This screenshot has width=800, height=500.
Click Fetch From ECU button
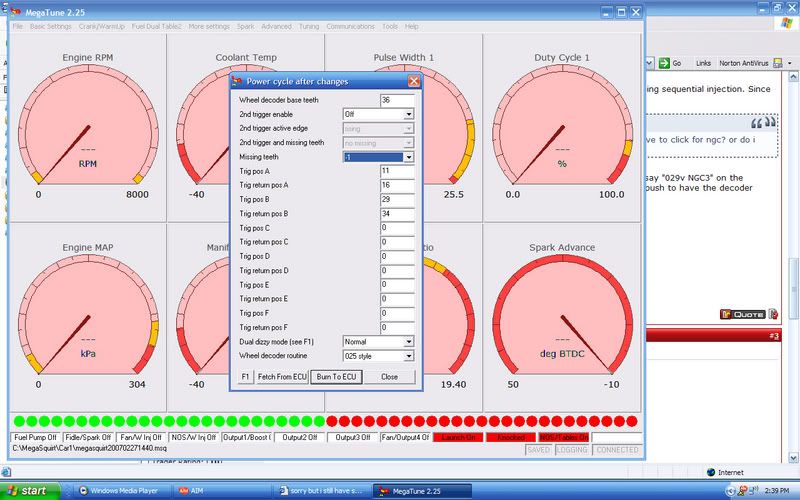tap(282, 377)
